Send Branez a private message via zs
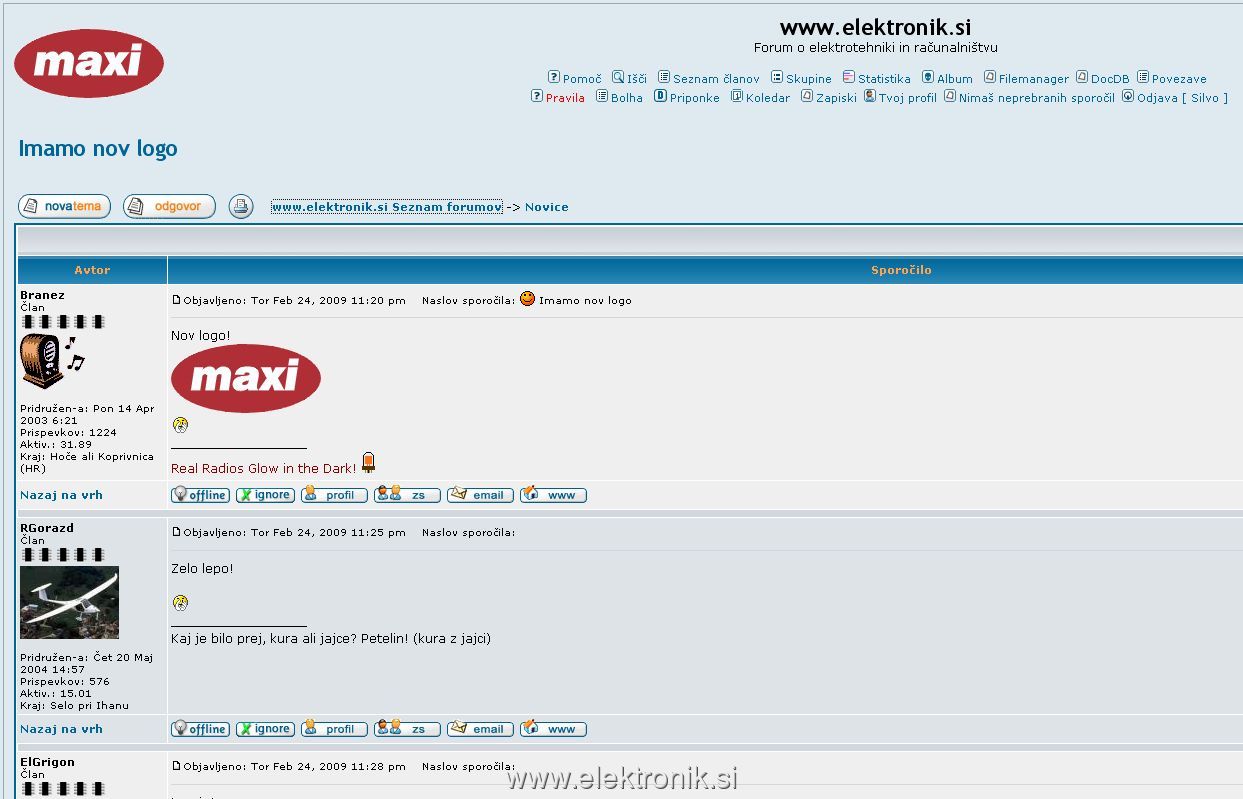1243x799 pixels. tap(407, 495)
